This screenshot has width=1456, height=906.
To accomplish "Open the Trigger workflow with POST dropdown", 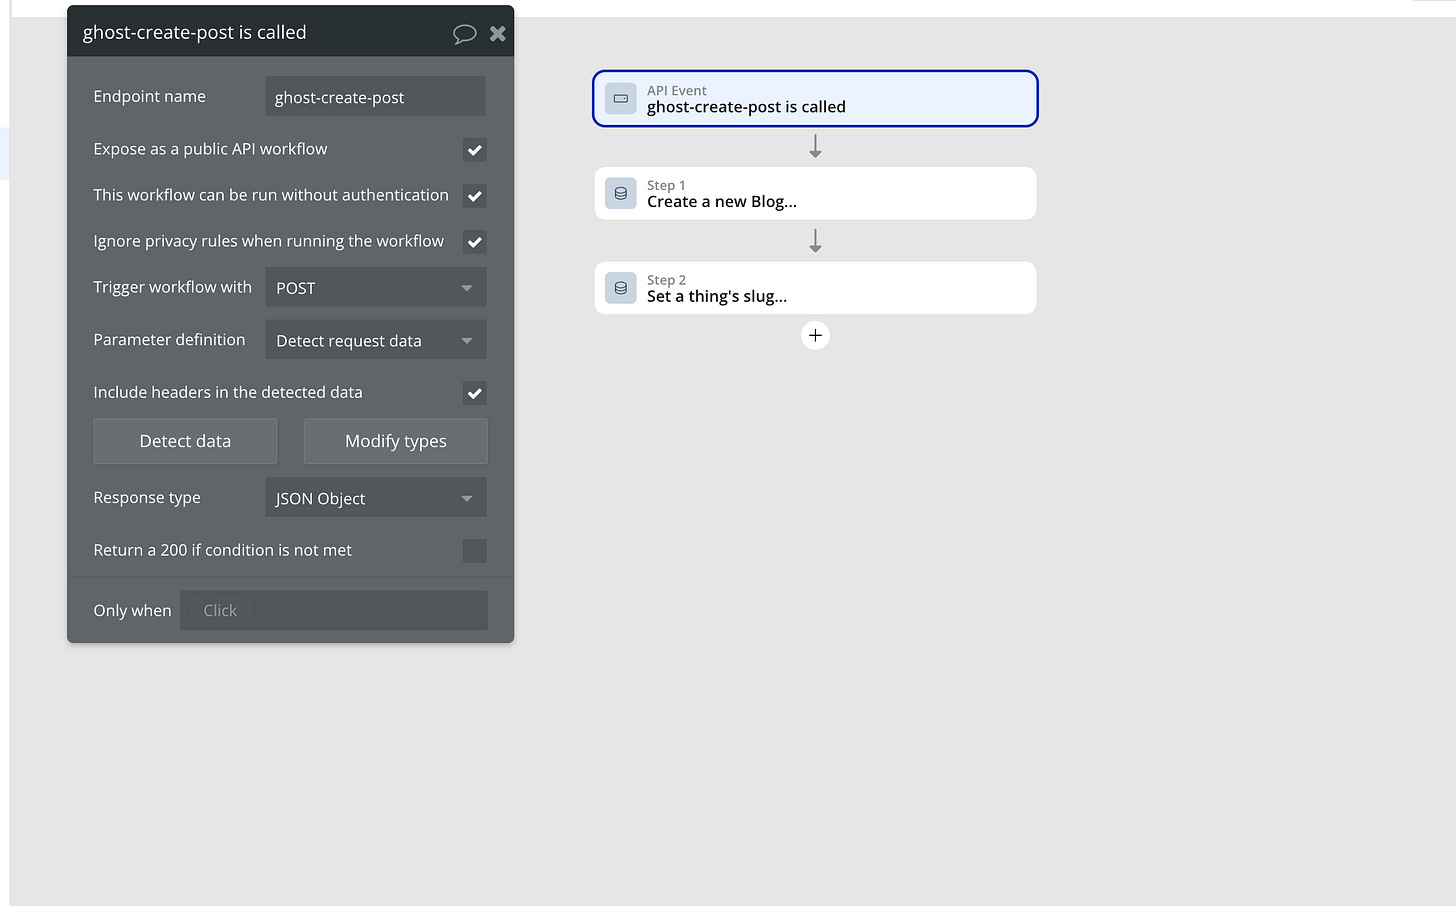I will tap(376, 287).
